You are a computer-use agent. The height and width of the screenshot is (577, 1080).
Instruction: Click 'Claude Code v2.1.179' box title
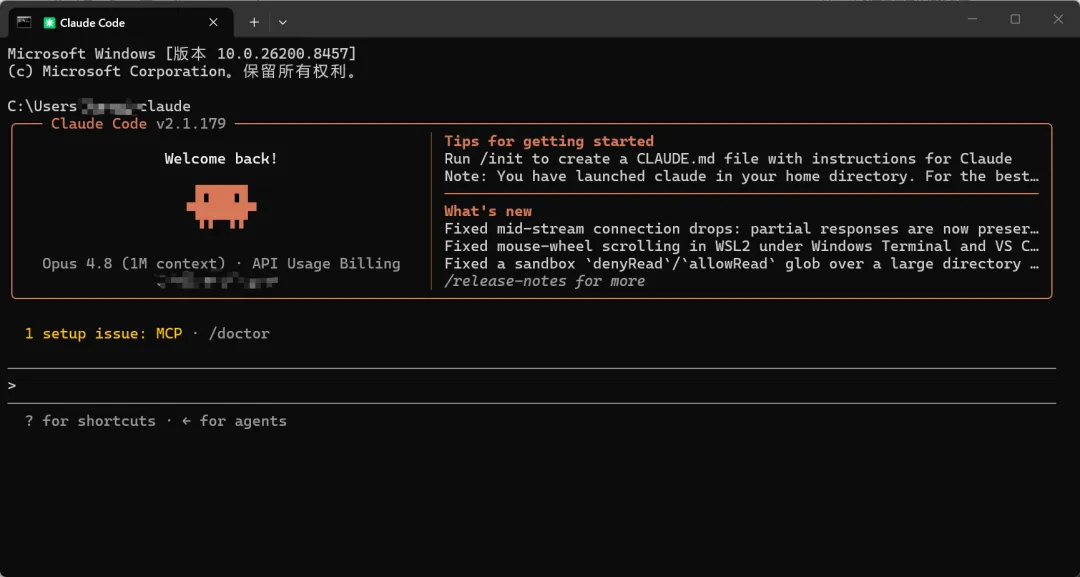pos(138,124)
